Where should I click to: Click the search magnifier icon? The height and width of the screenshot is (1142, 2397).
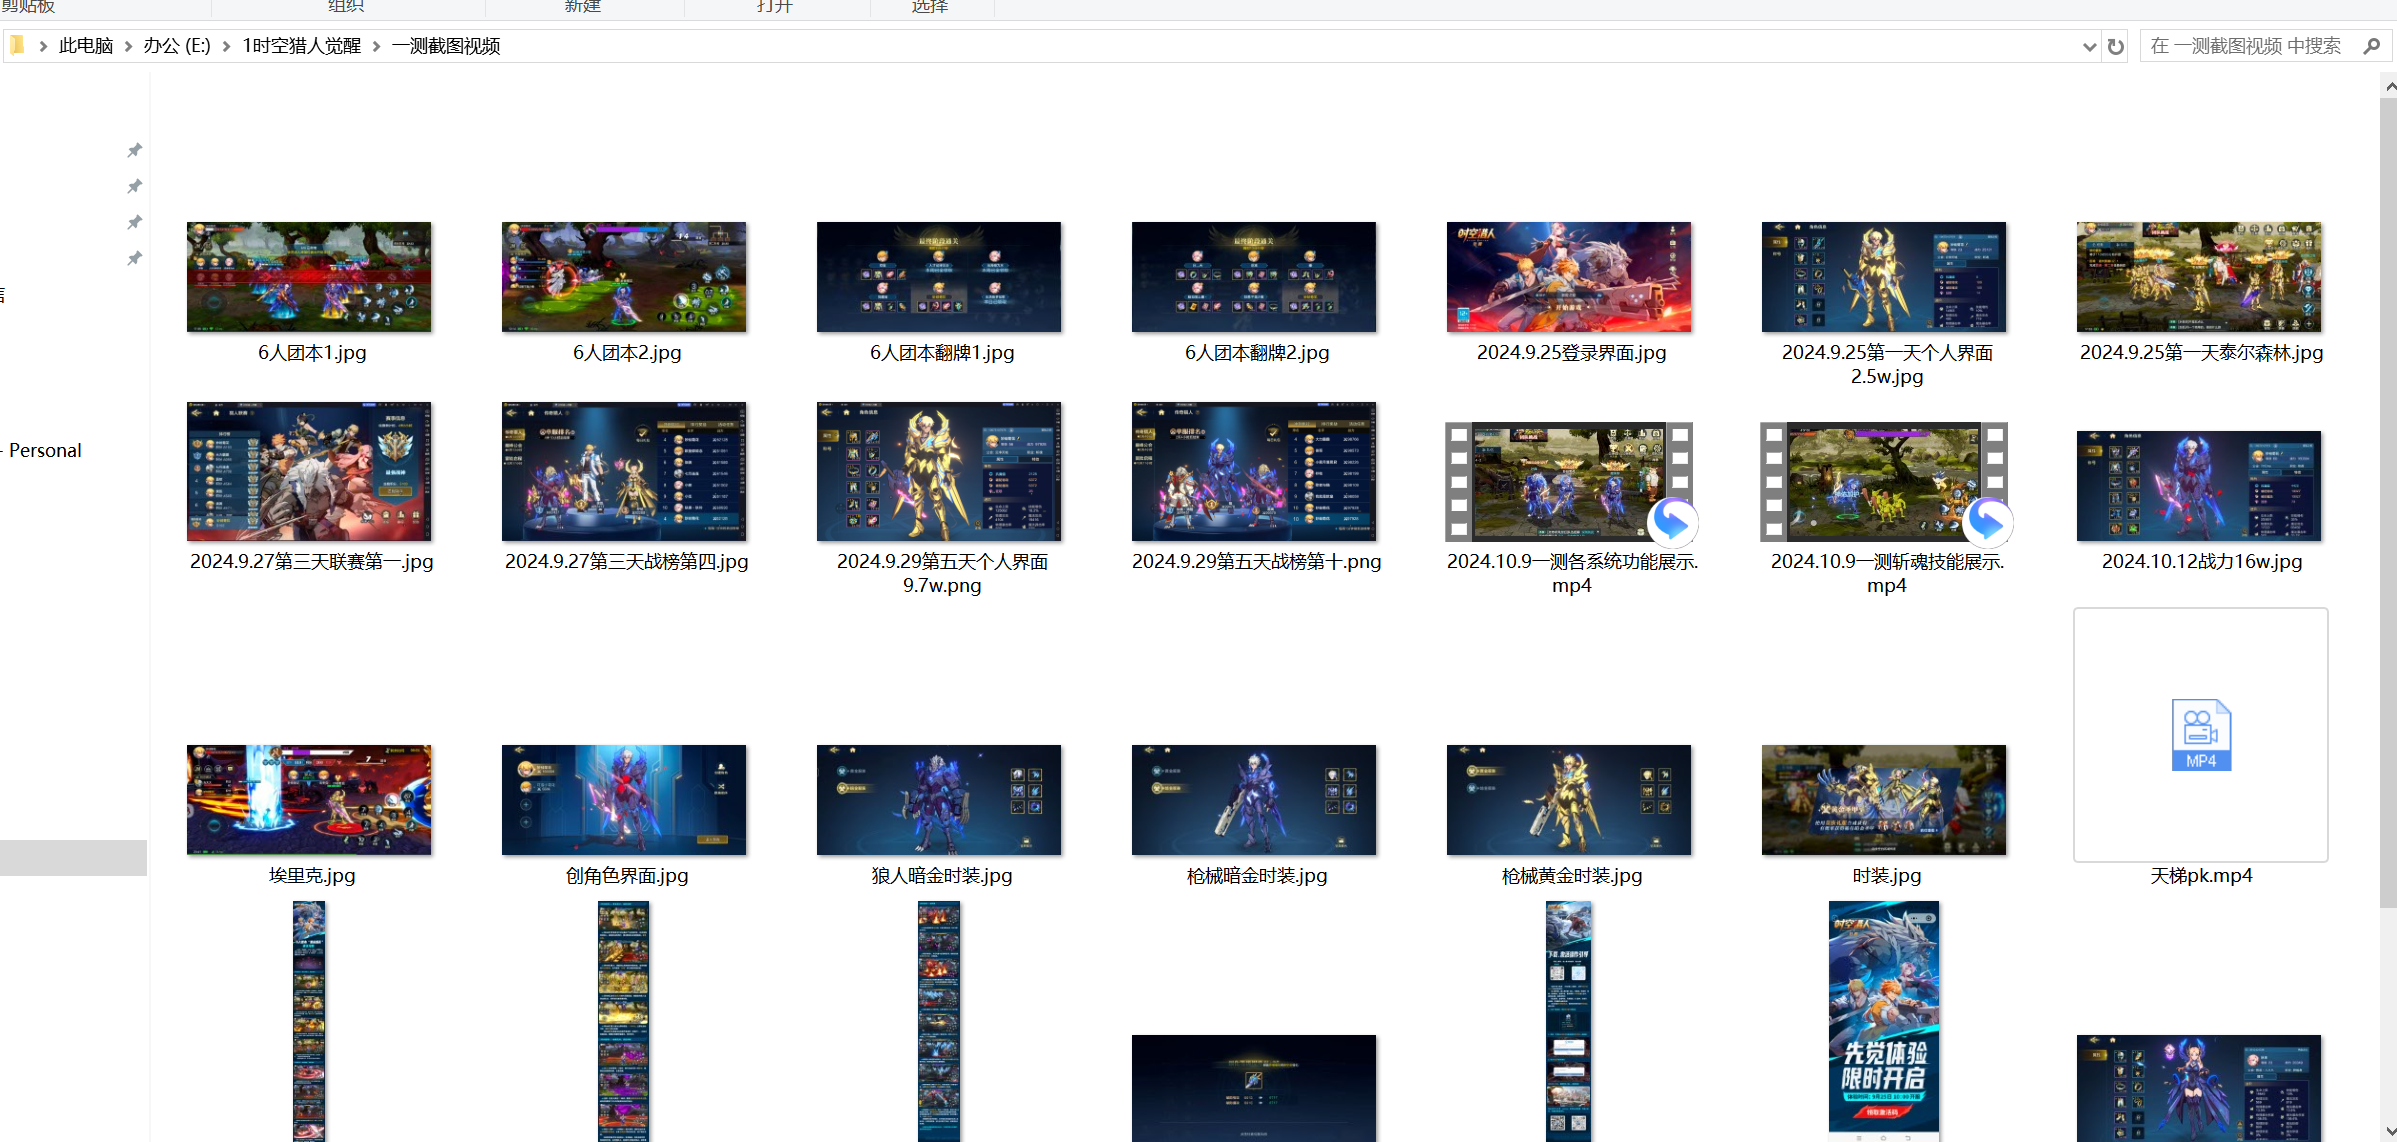click(x=2371, y=46)
